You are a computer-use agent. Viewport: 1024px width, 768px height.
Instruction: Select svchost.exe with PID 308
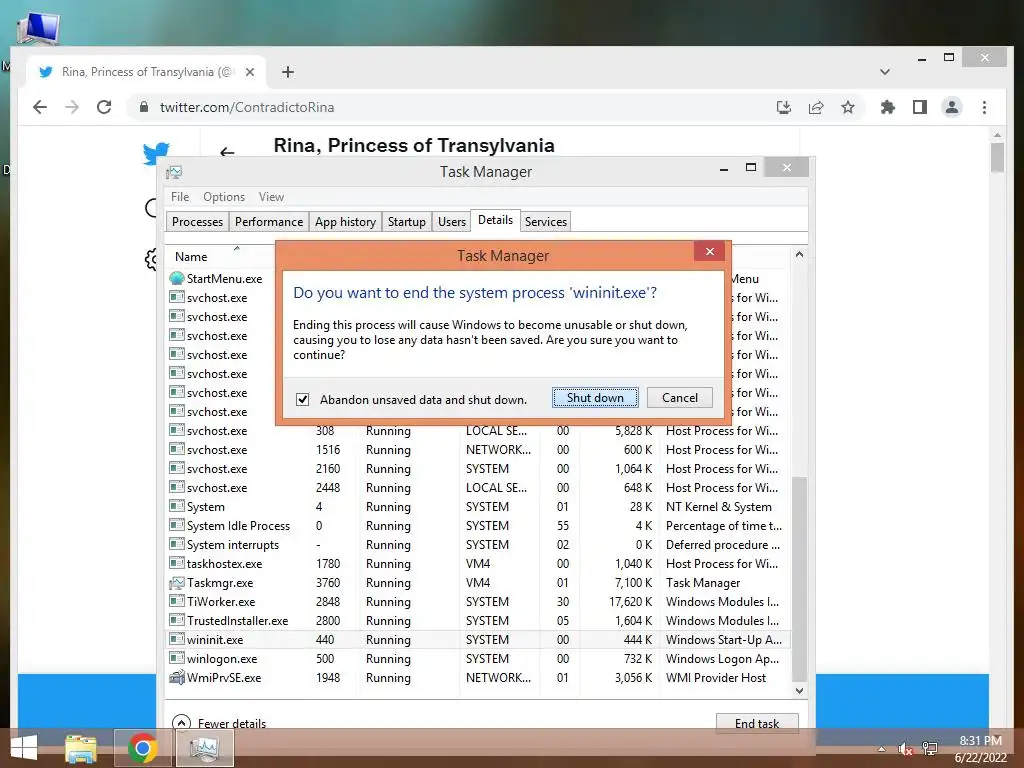pyautogui.click(x=478, y=430)
